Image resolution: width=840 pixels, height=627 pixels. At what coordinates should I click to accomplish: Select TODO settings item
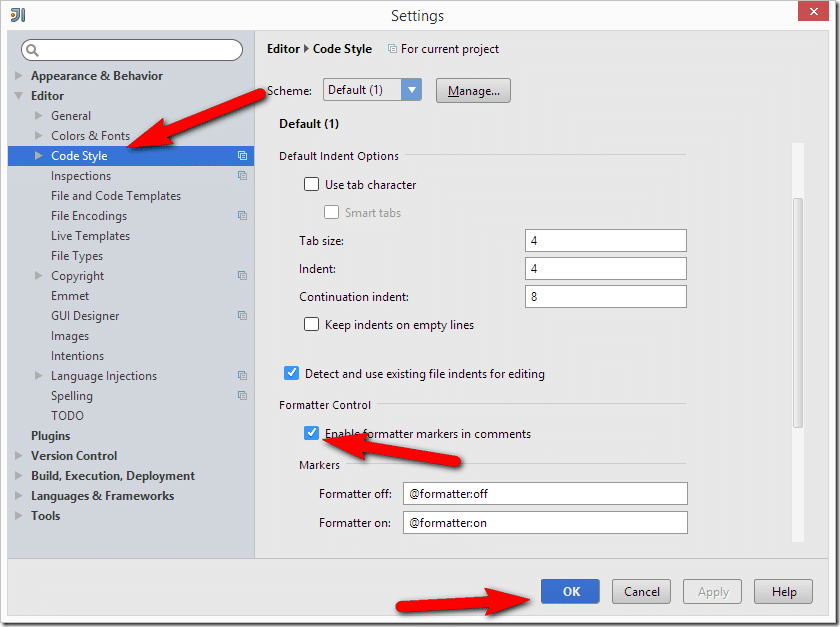67,415
